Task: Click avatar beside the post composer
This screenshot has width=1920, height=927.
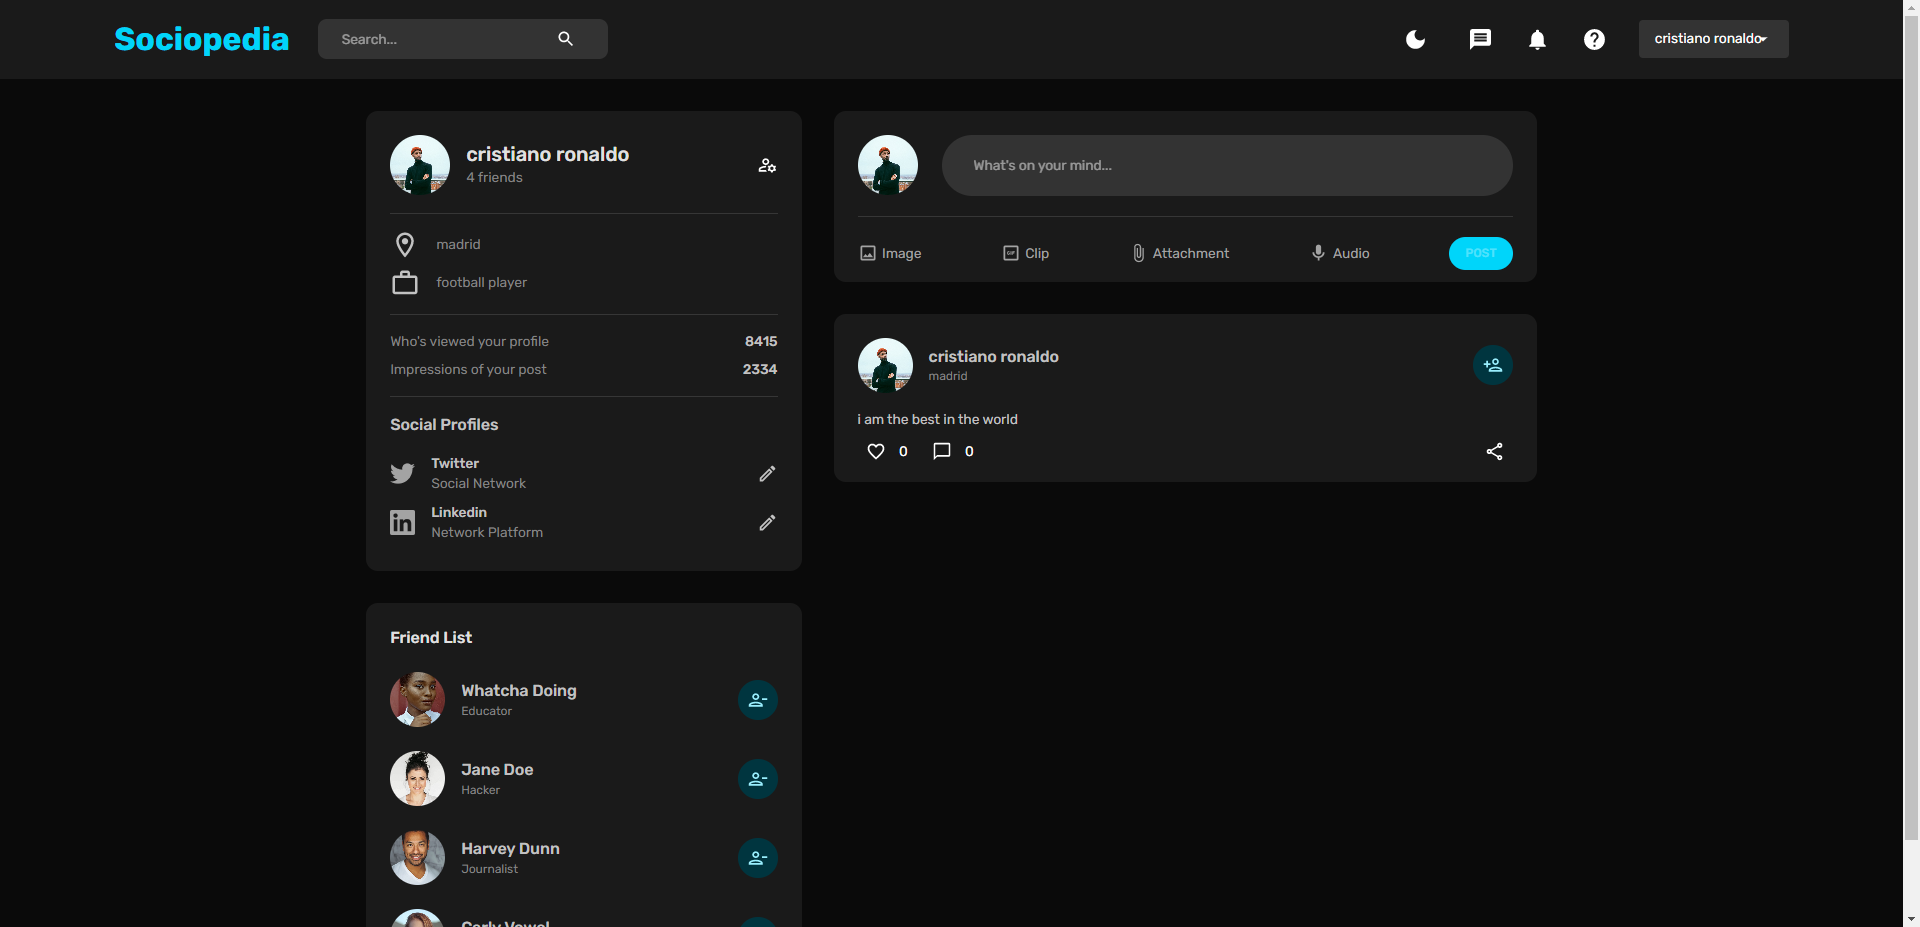Action: tap(888, 165)
